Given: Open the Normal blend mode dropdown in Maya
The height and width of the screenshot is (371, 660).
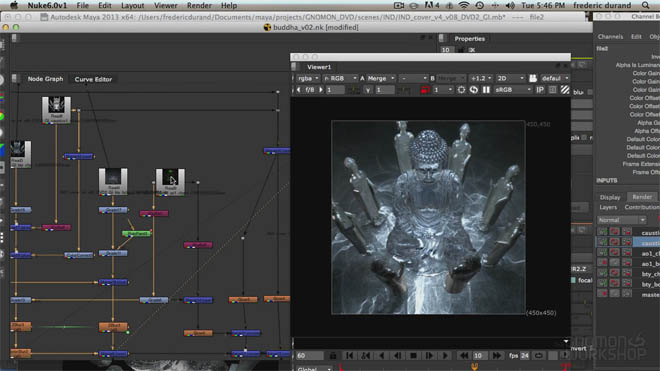Looking at the screenshot, I should [621, 220].
